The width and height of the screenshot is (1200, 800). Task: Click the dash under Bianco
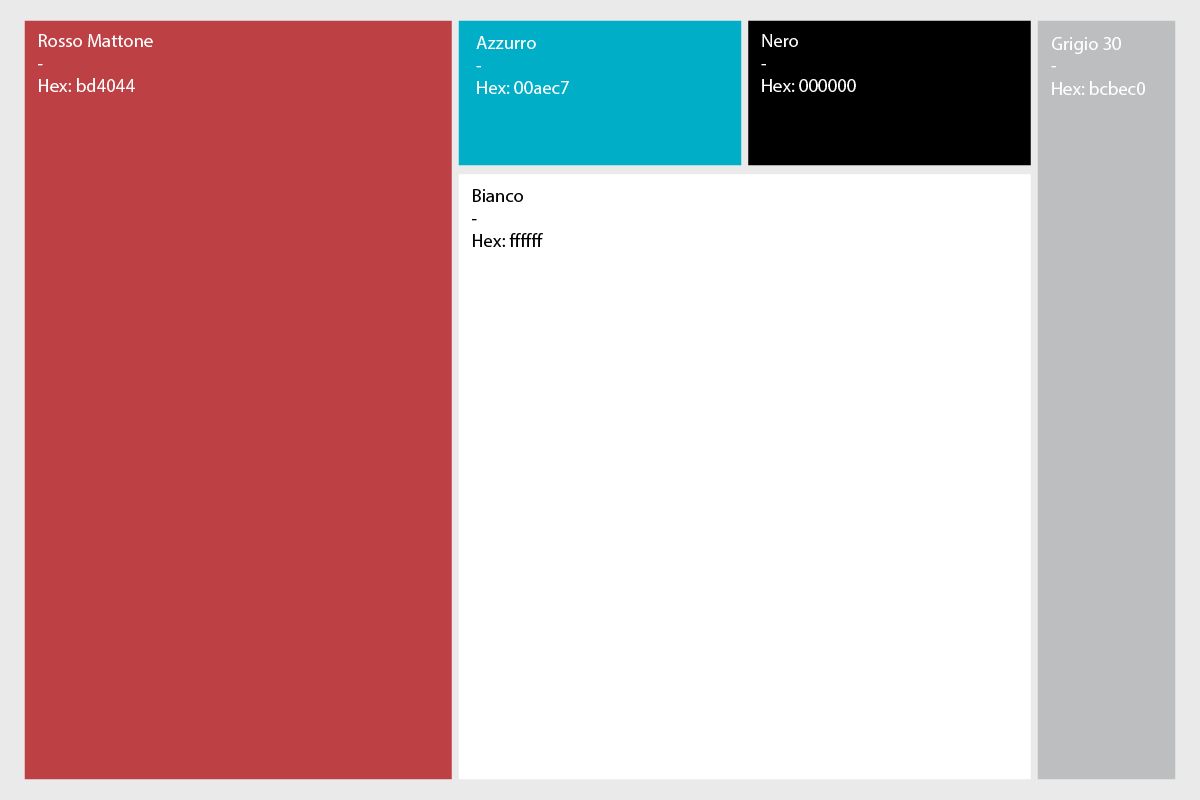click(x=474, y=219)
